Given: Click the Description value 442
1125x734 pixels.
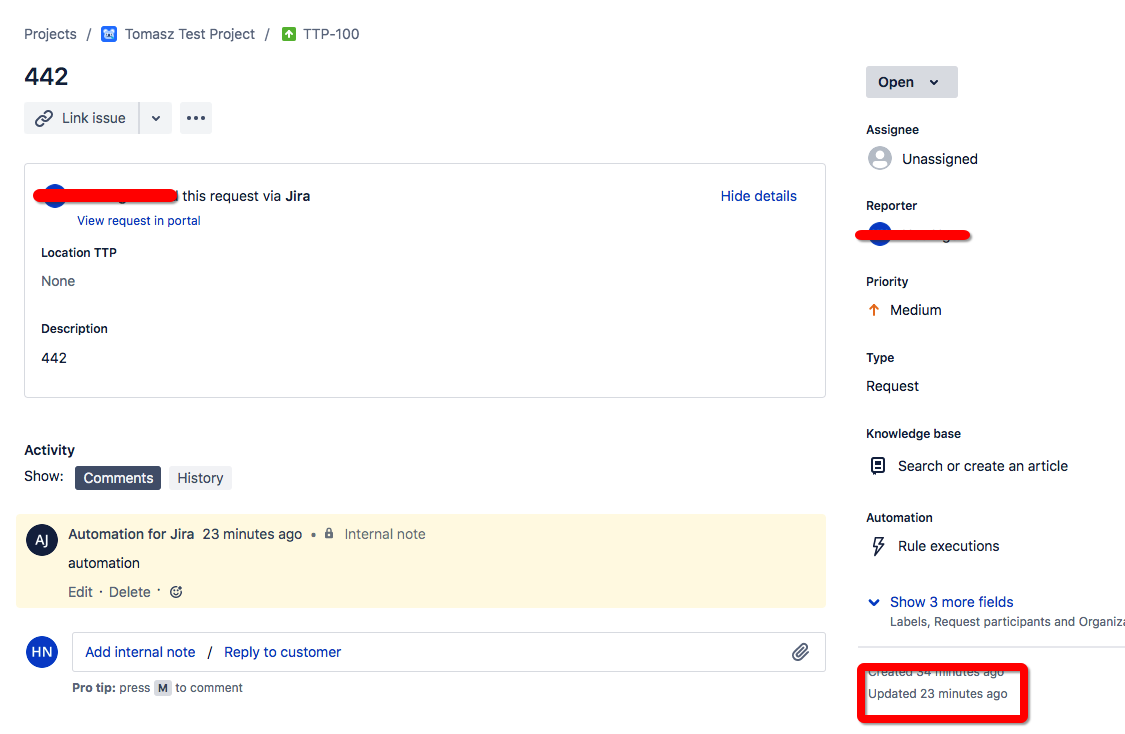Looking at the screenshot, I should pos(54,358).
